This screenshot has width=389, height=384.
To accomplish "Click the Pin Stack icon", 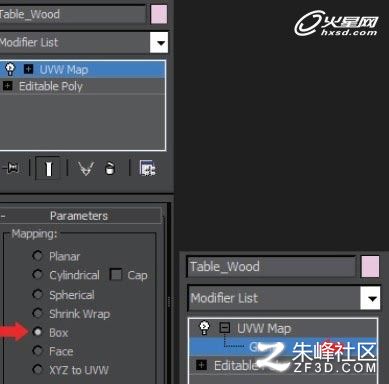I will (12, 168).
